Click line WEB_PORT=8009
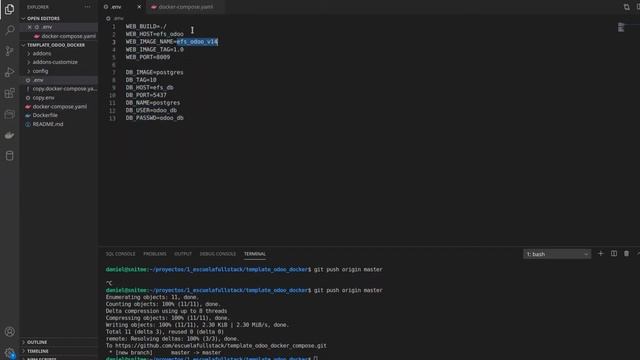 click(x=148, y=57)
